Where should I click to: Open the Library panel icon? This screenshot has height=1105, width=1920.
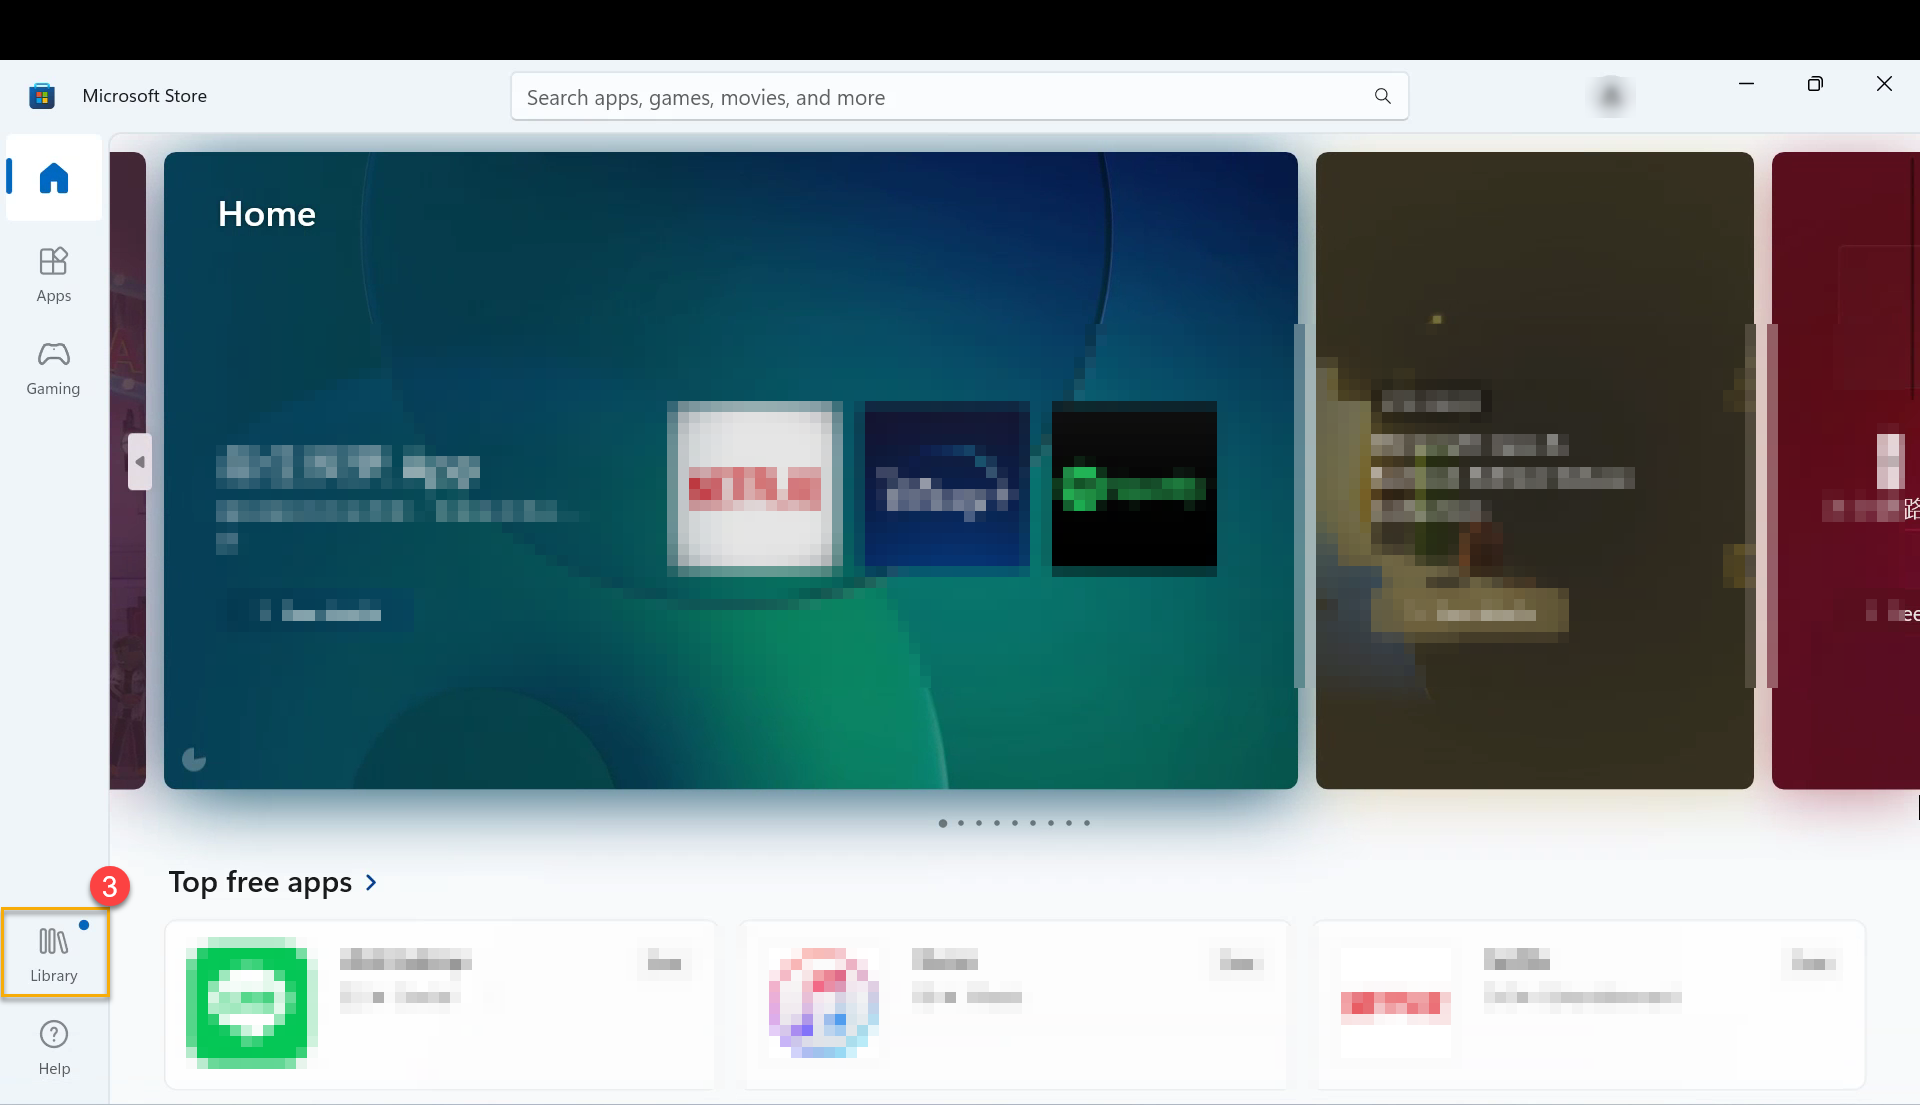tap(53, 949)
